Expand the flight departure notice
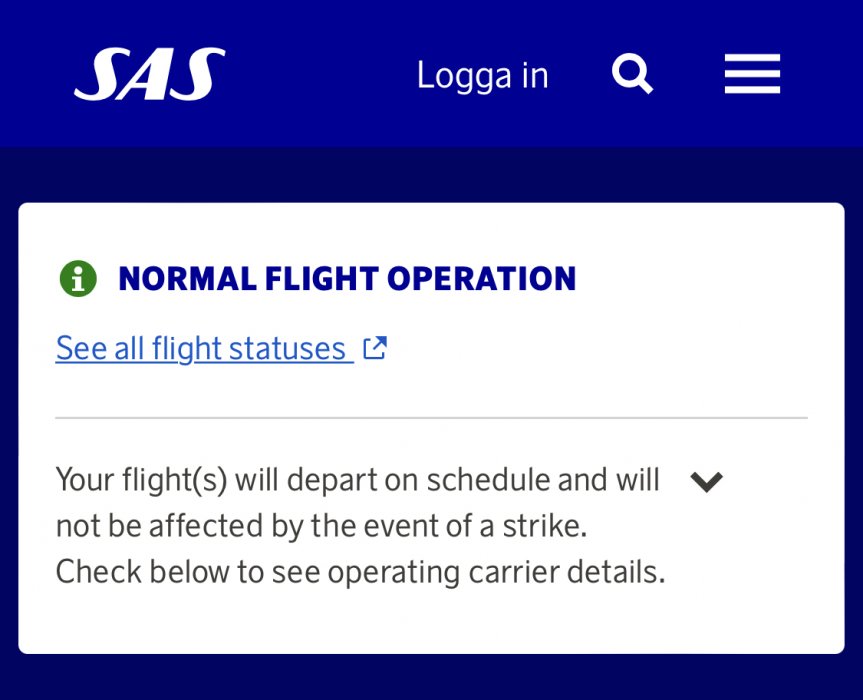 [707, 482]
